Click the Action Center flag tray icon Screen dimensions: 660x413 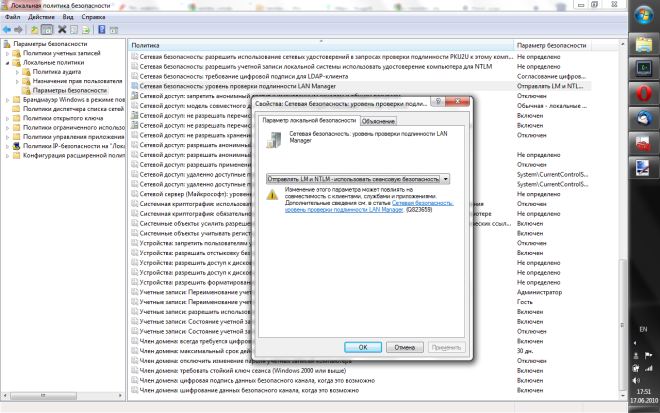click(x=649, y=356)
